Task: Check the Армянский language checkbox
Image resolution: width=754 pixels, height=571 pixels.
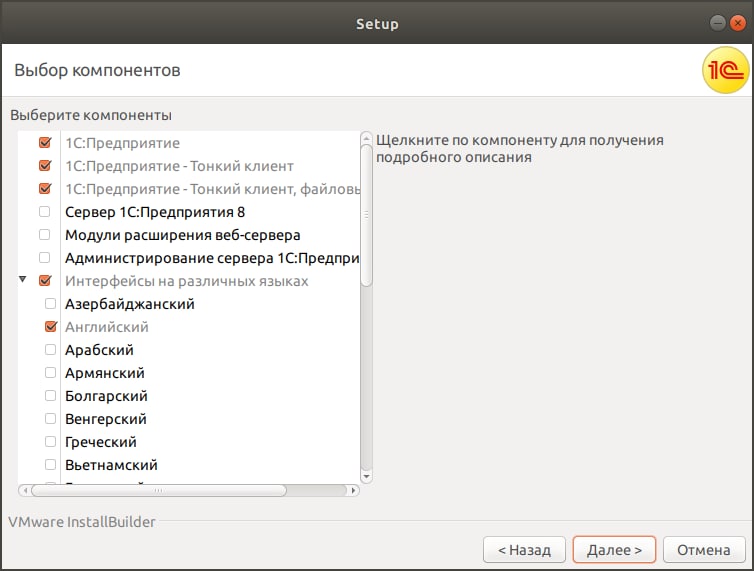Action: click(50, 372)
